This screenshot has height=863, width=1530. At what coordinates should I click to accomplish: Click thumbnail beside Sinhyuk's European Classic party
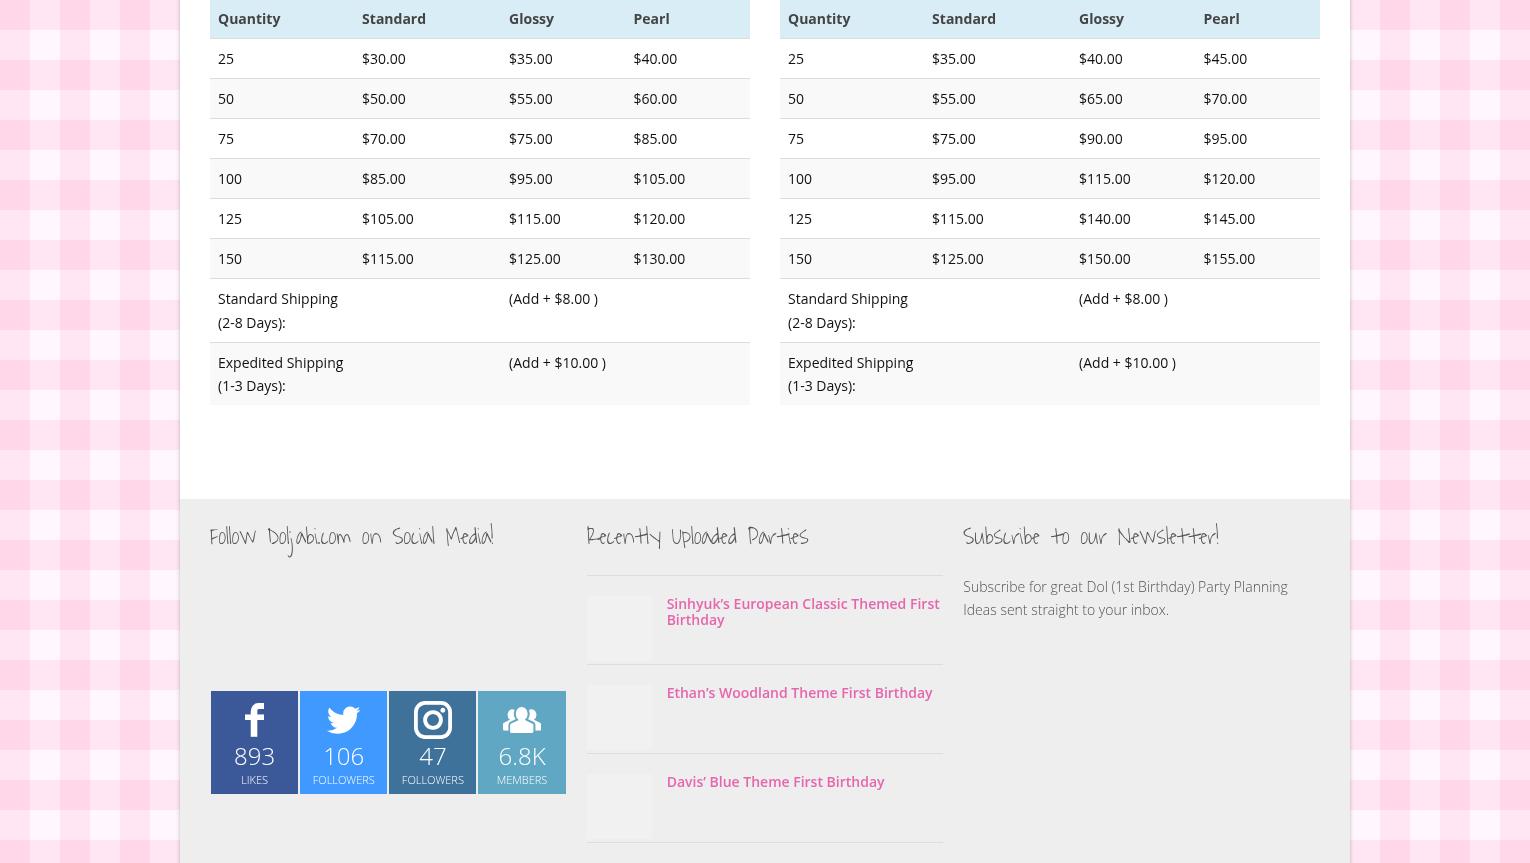click(x=619, y=628)
